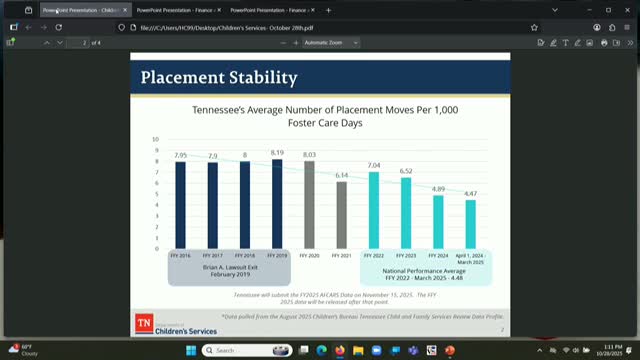Click the FFY 2022 axis label
The height and width of the screenshot is (360, 640).
click(x=374, y=256)
